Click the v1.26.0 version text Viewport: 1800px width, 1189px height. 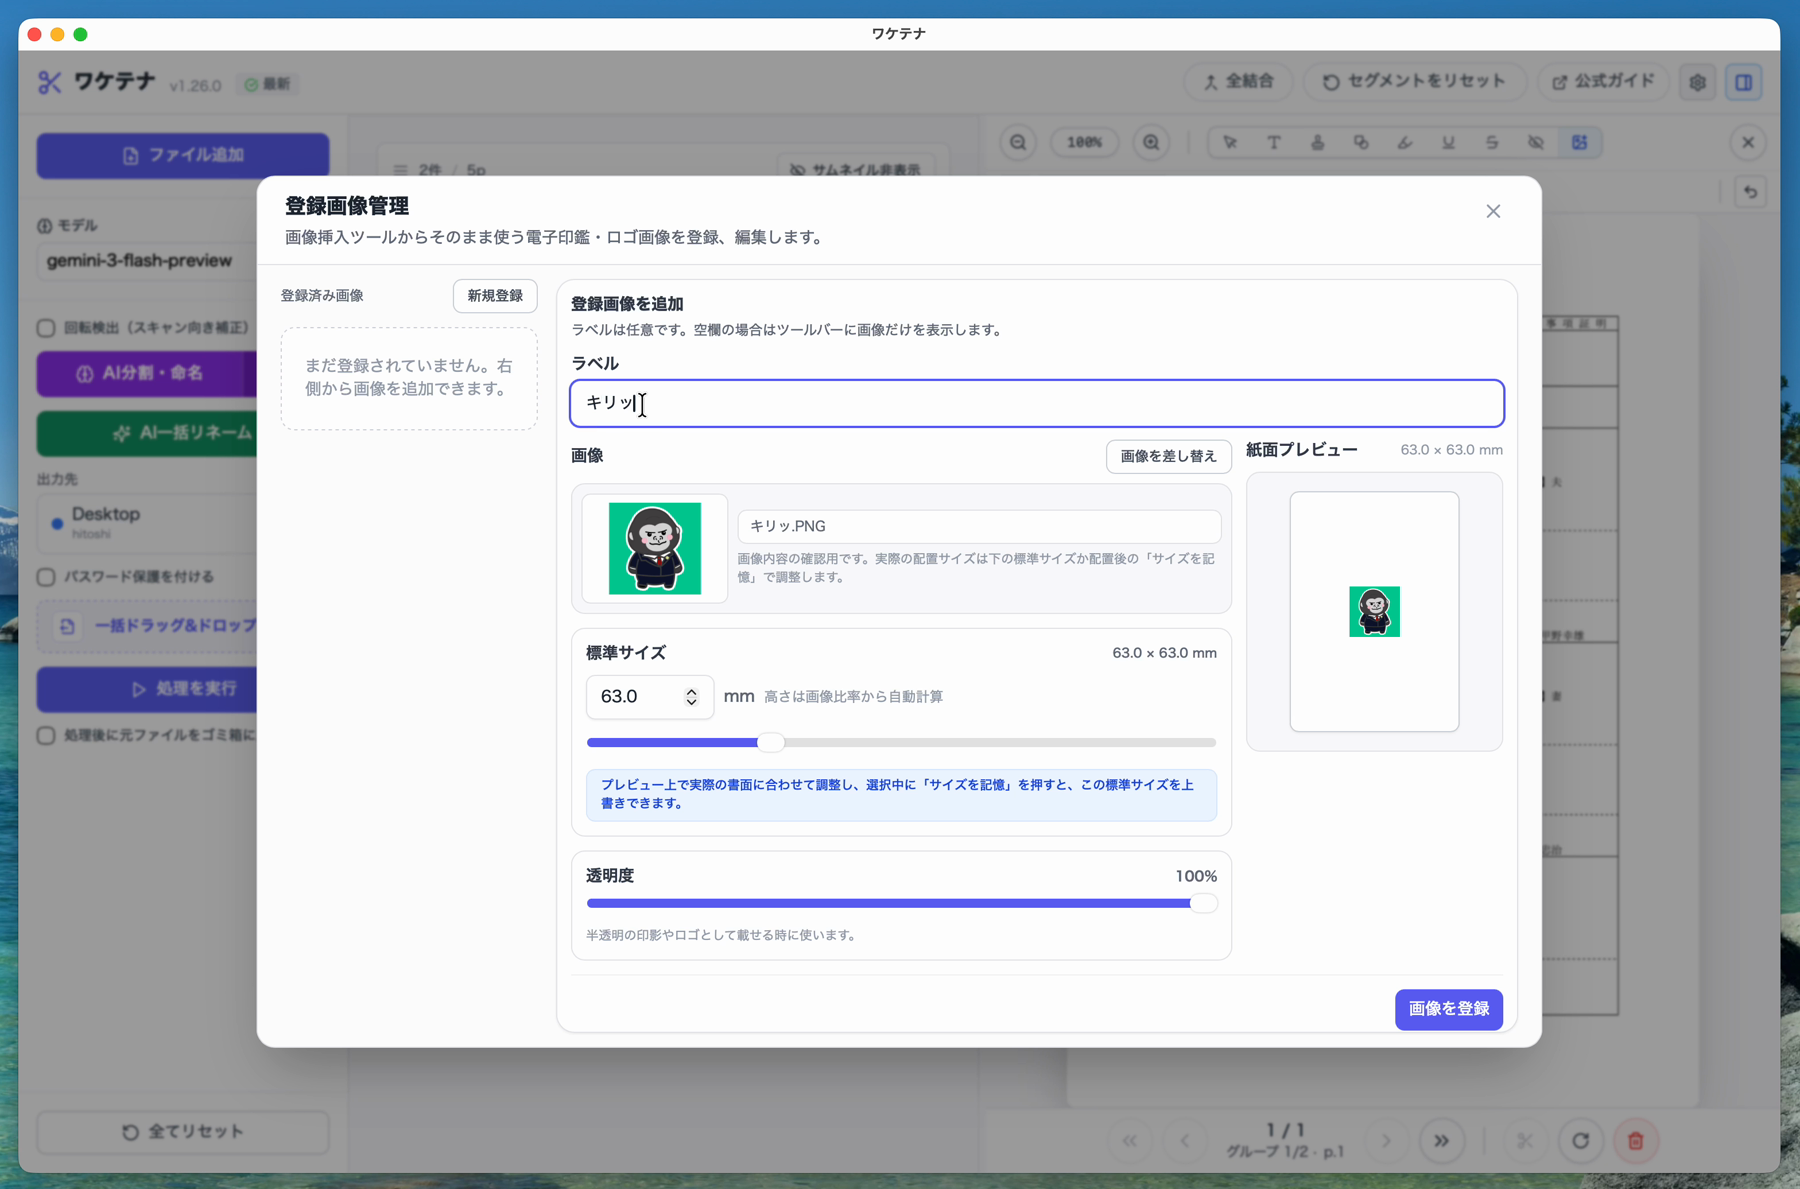coord(196,85)
